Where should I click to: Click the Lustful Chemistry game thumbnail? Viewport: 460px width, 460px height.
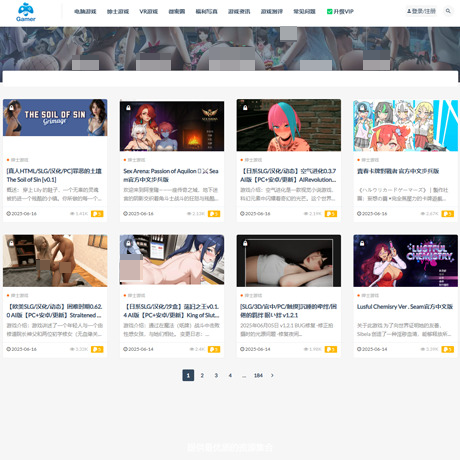406,261
